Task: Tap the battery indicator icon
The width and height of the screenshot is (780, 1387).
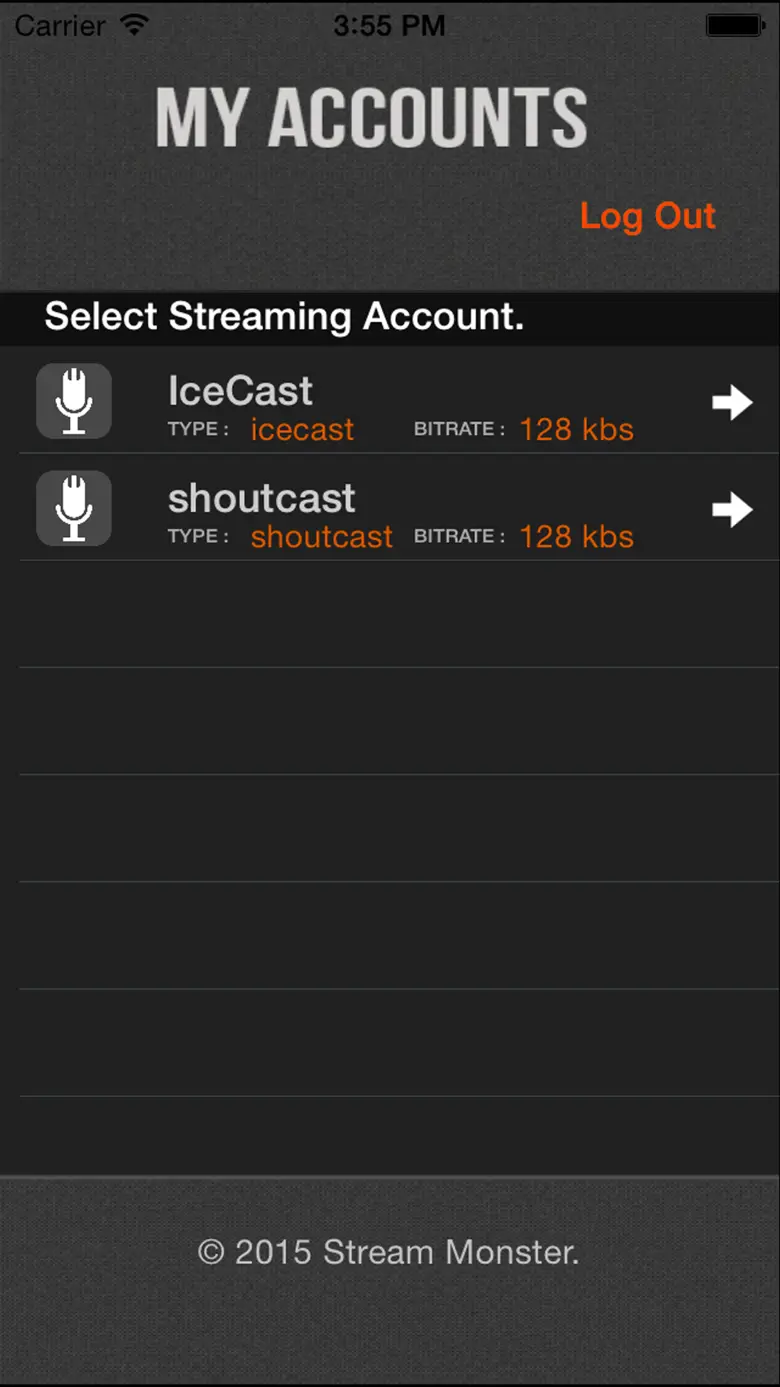Action: click(x=735, y=26)
